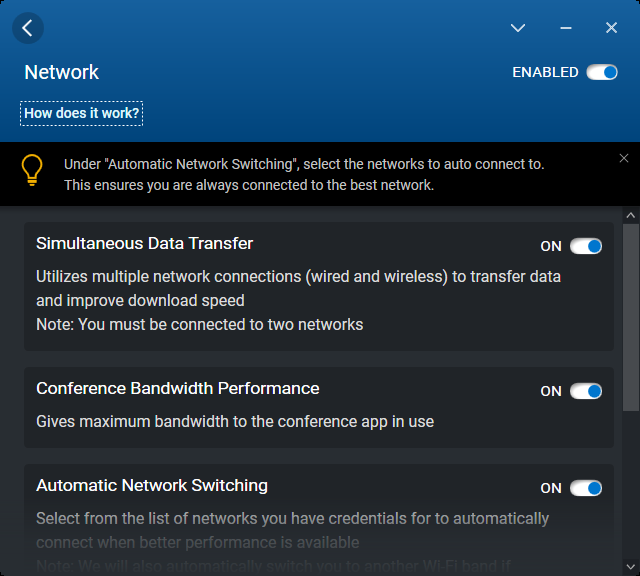This screenshot has width=640, height=576.
Task: Click the tip text about auto connect networks
Action: [305, 174]
